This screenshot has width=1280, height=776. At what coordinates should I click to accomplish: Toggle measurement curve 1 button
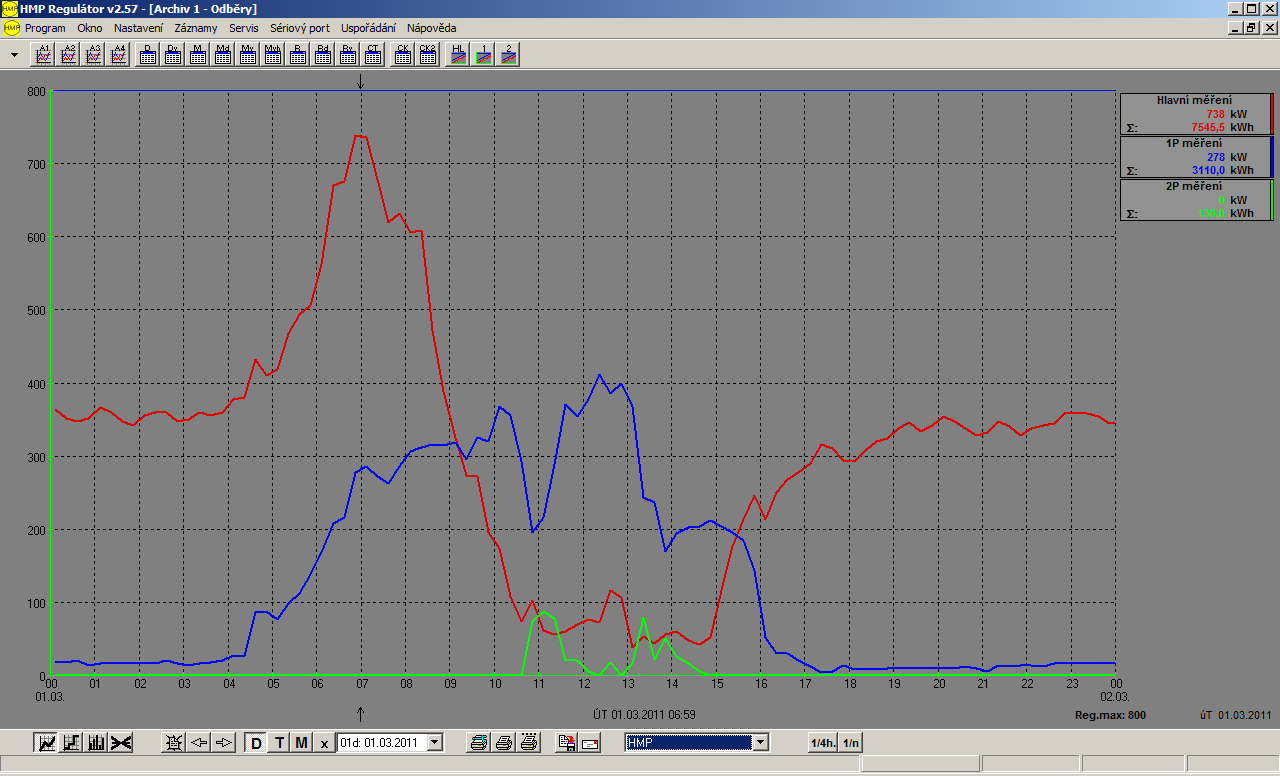click(x=483, y=54)
